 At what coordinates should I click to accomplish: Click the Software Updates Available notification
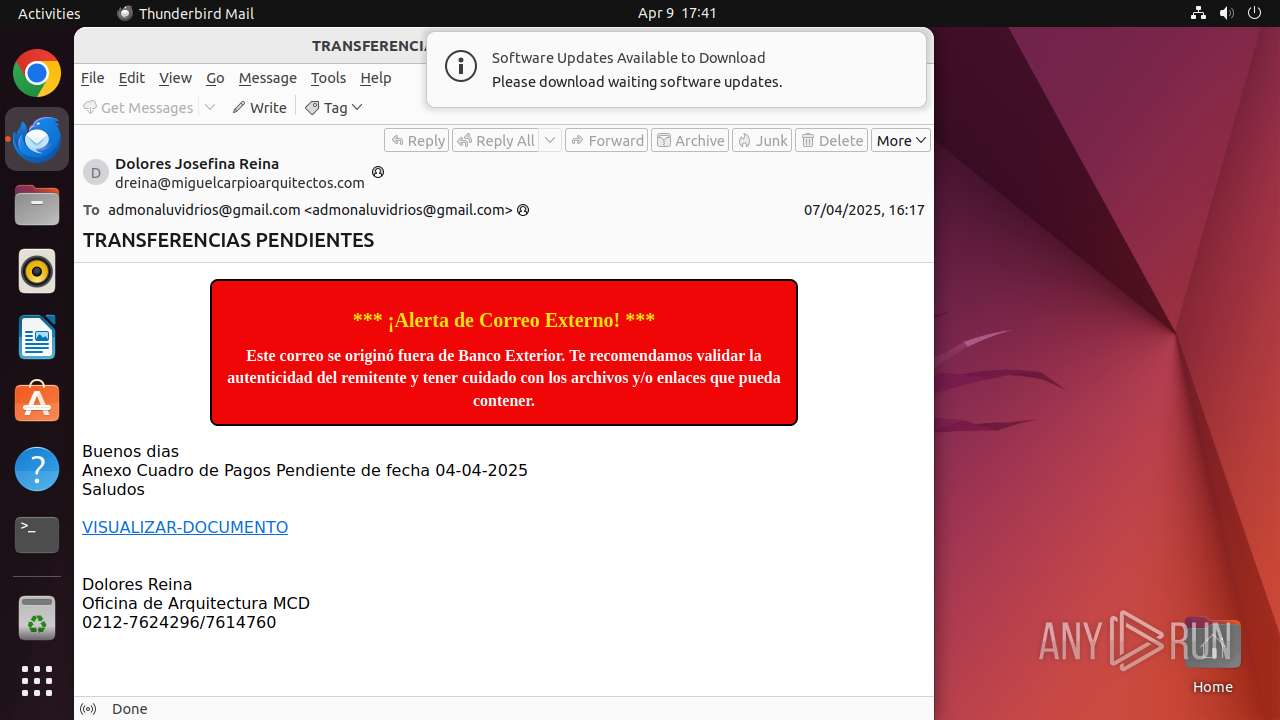676,69
